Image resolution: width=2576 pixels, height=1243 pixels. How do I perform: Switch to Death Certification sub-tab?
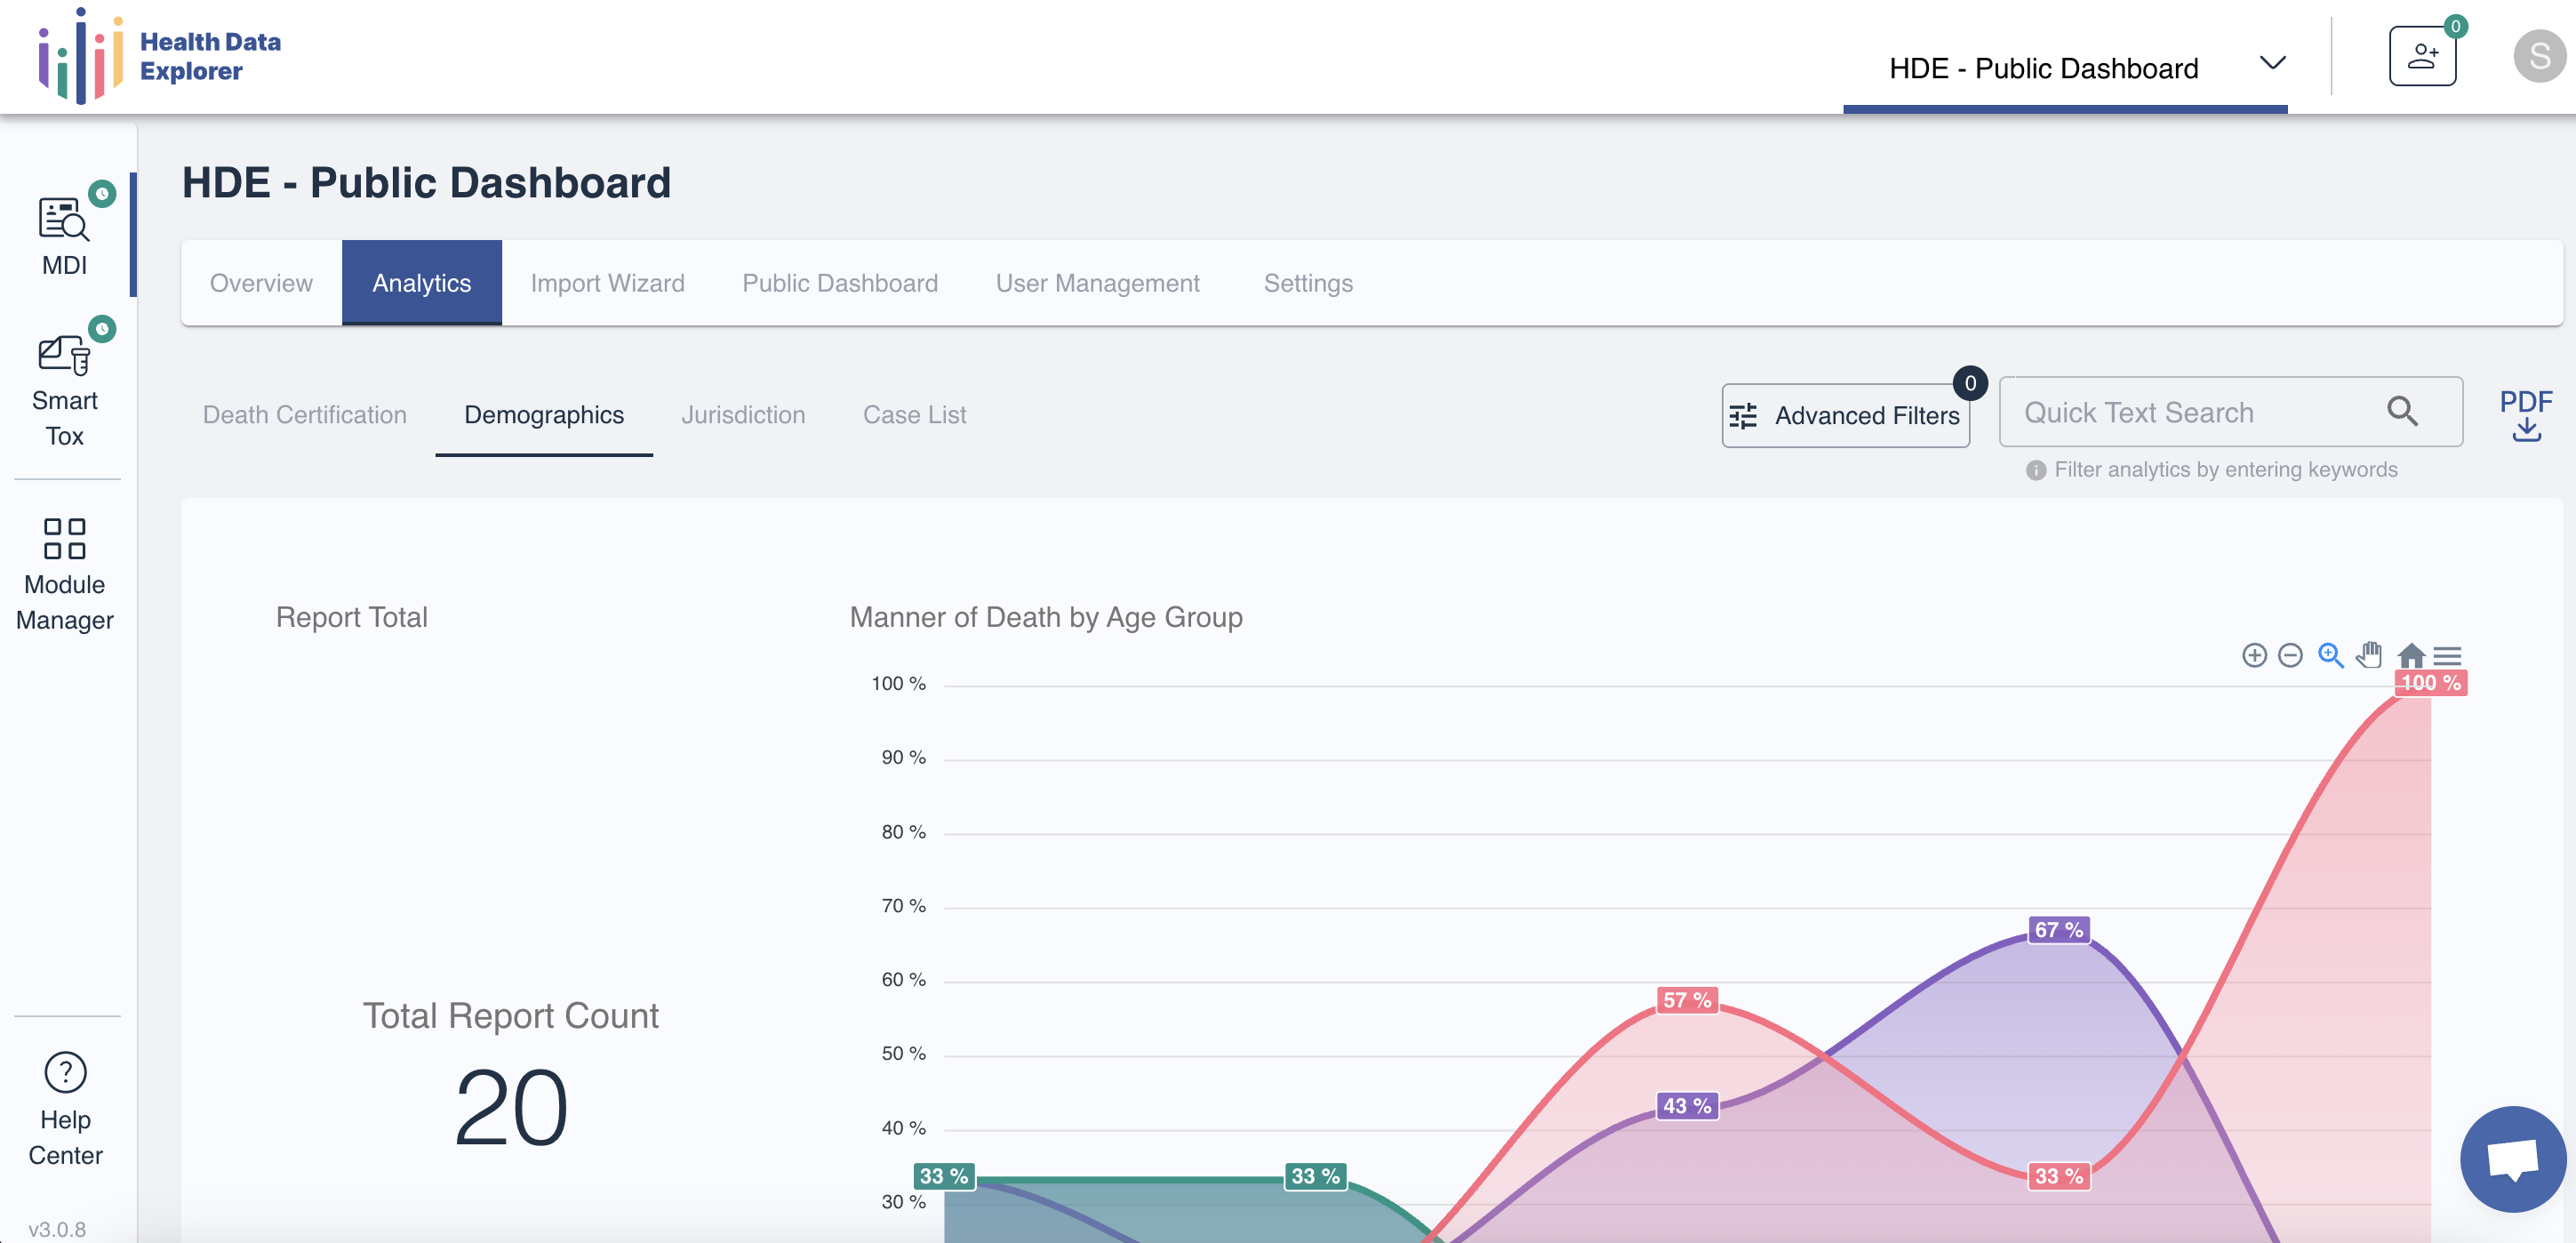(304, 415)
